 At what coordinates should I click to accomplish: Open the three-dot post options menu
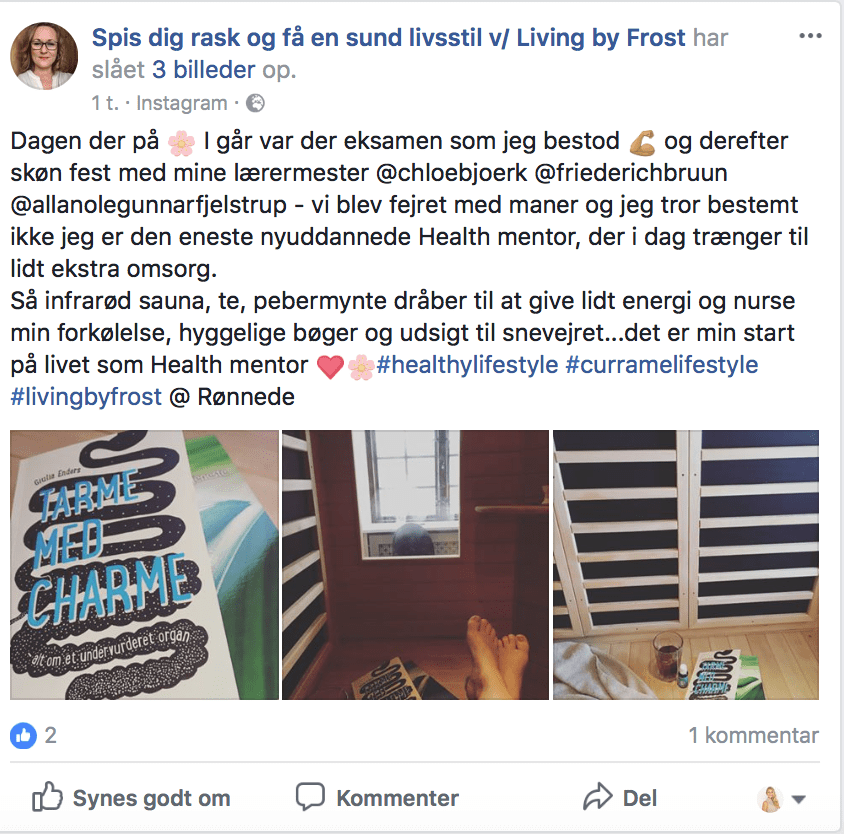click(810, 36)
